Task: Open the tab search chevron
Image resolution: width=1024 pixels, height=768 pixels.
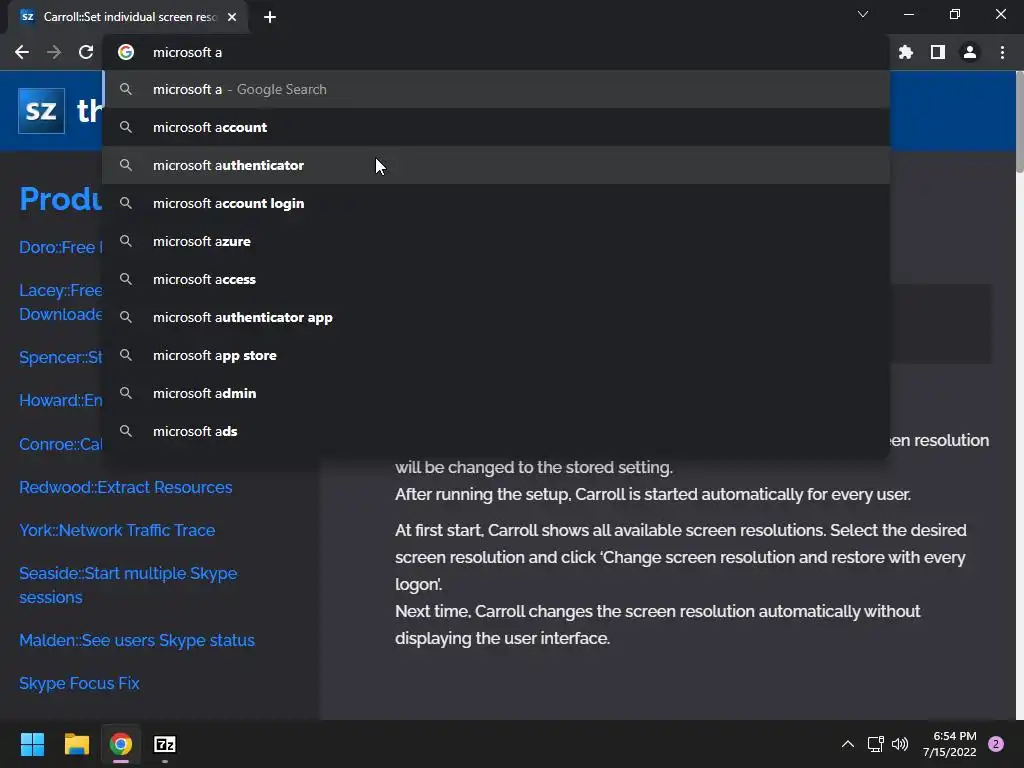Action: click(x=863, y=14)
